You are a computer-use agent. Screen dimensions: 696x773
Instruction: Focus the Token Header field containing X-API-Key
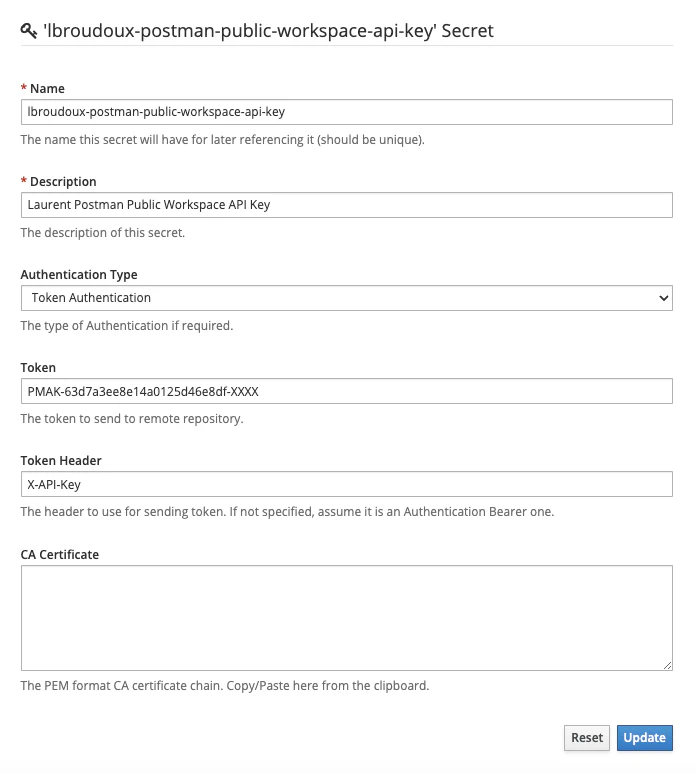point(346,484)
